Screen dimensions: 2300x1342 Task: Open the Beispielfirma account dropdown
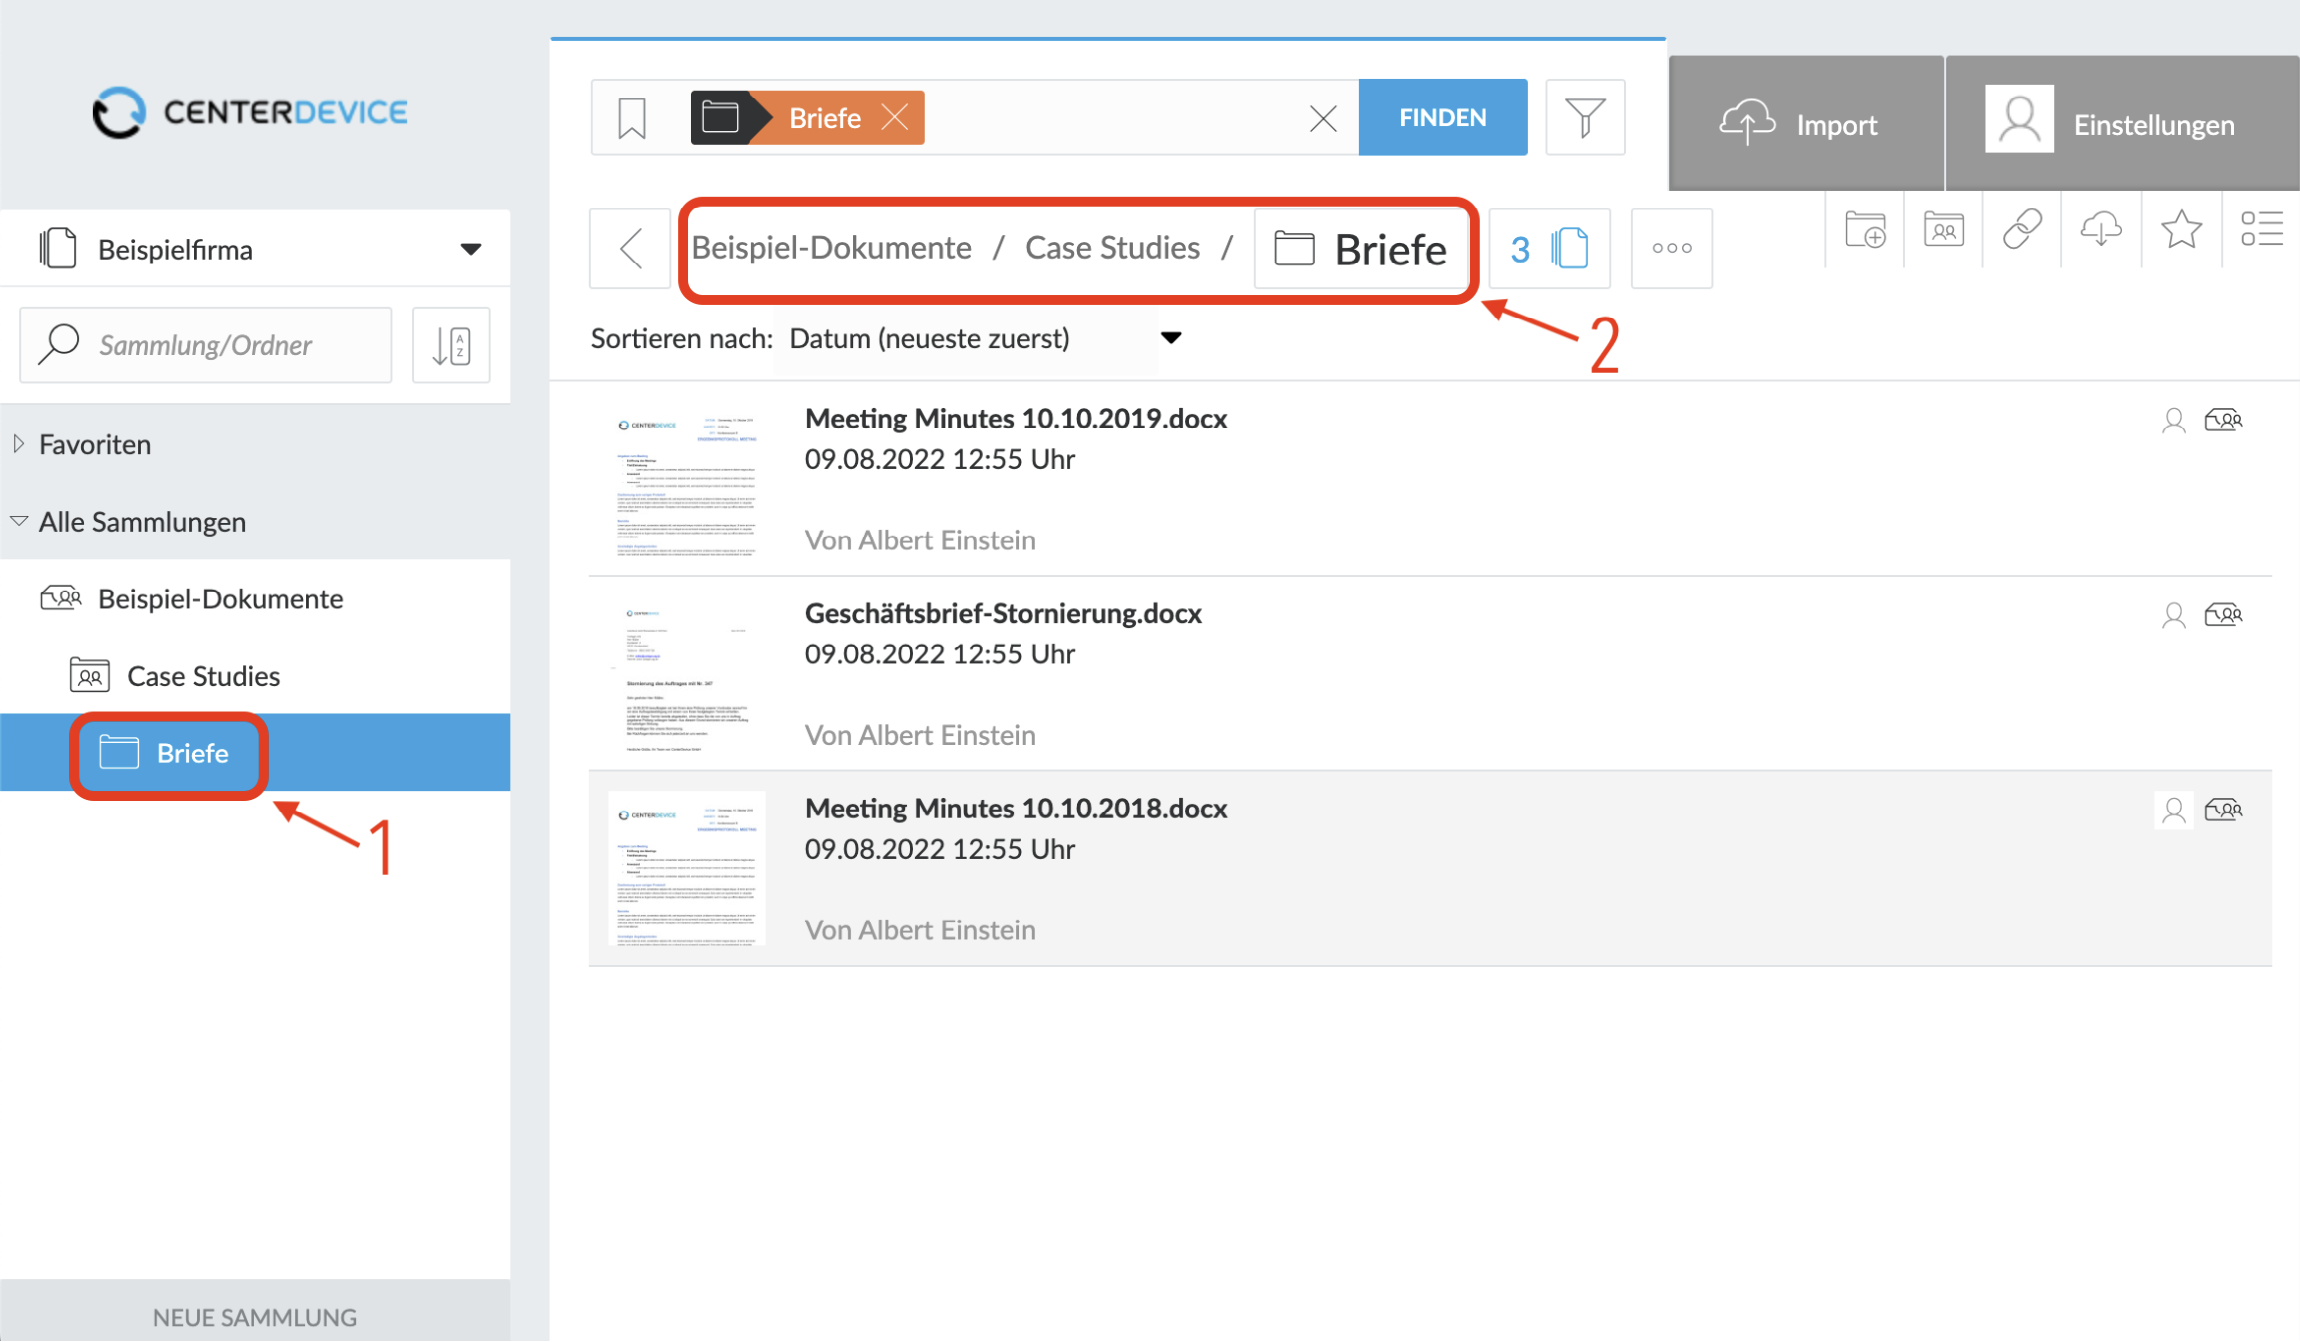pos(255,248)
